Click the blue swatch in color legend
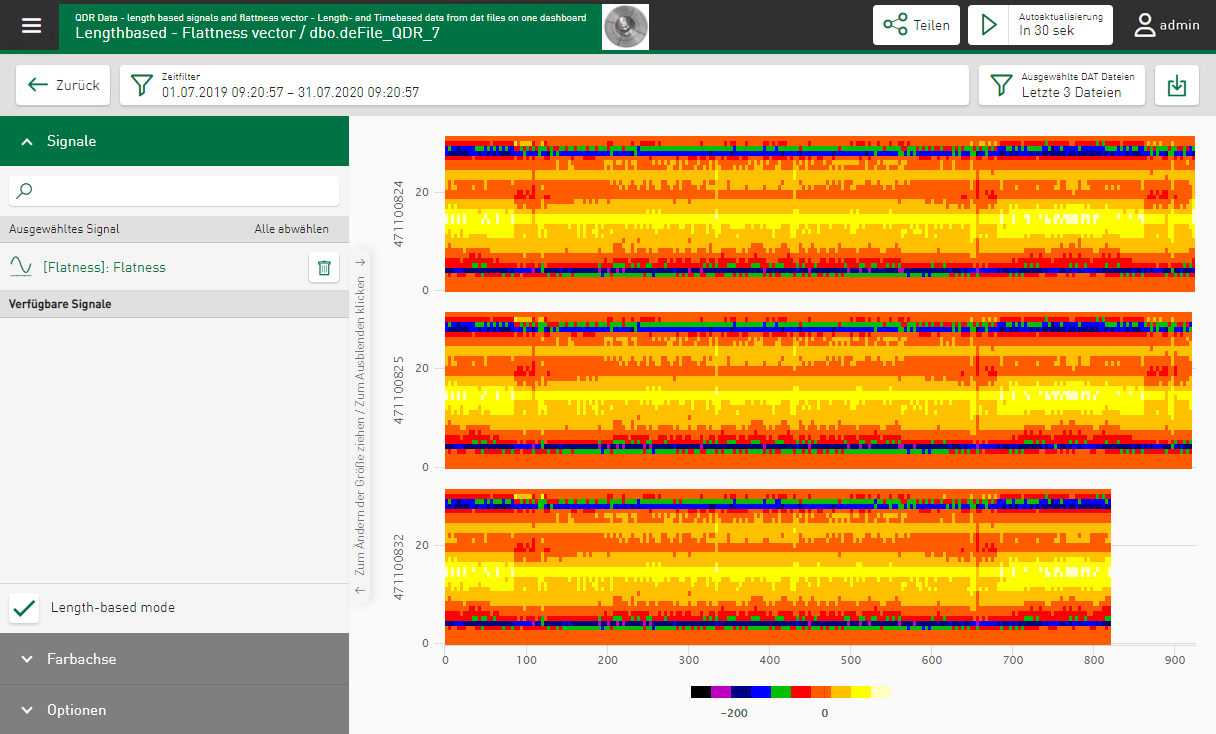The height and width of the screenshot is (734, 1216). (761, 691)
